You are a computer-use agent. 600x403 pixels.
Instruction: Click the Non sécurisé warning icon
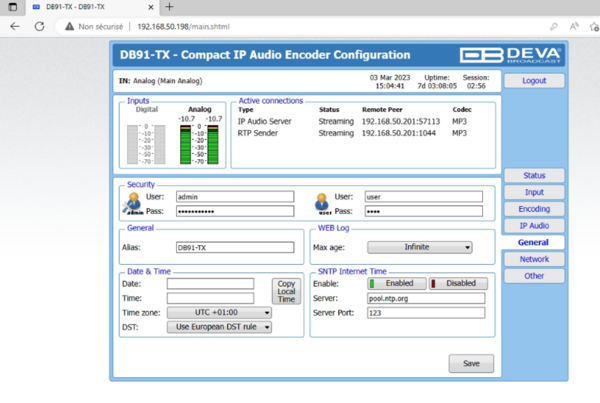click(69, 26)
